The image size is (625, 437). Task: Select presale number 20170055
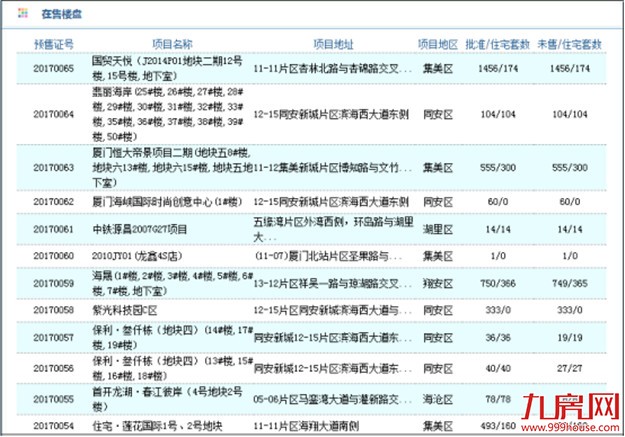point(53,399)
